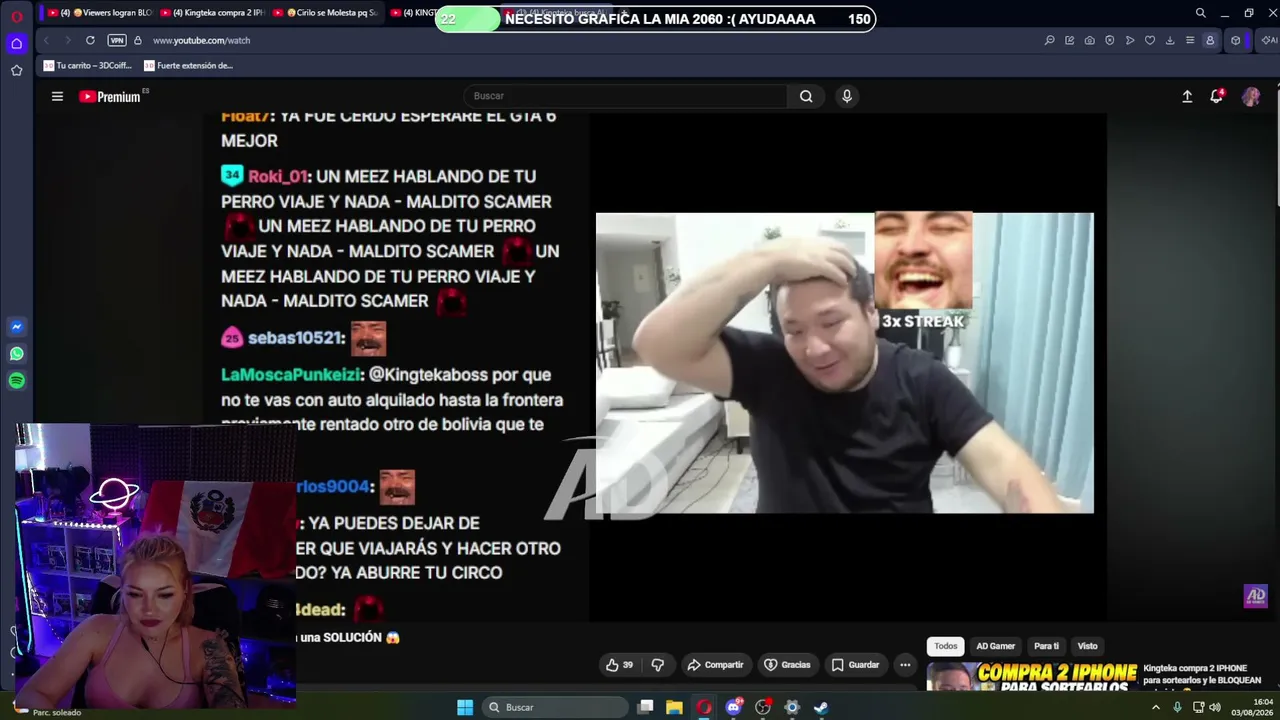Click the Opera sidebar home icon
The image size is (1280, 720).
pyautogui.click(x=16, y=44)
